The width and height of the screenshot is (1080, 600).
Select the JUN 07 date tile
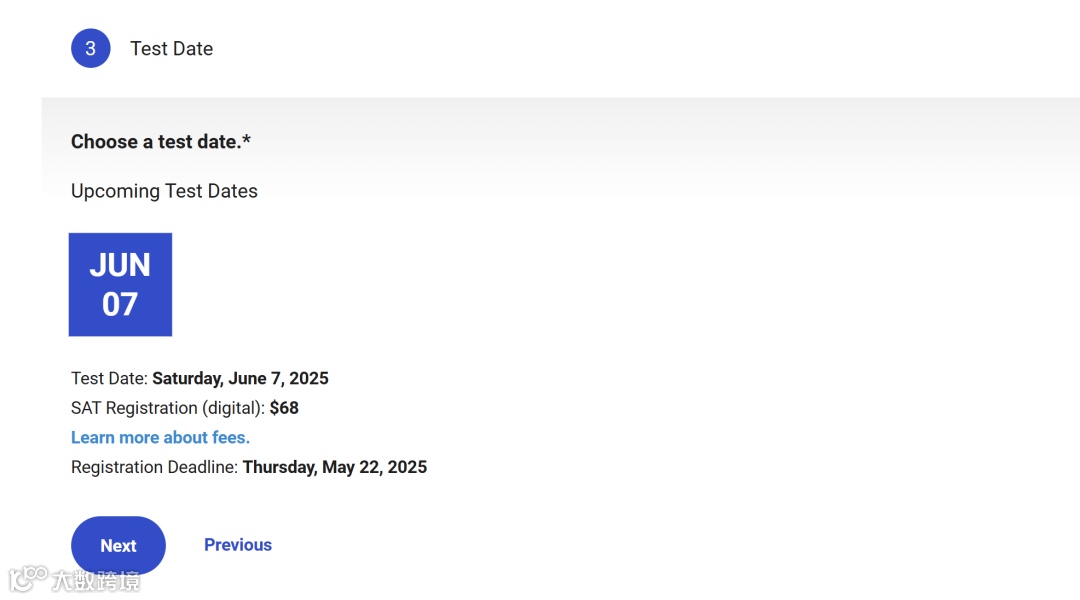click(x=120, y=285)
